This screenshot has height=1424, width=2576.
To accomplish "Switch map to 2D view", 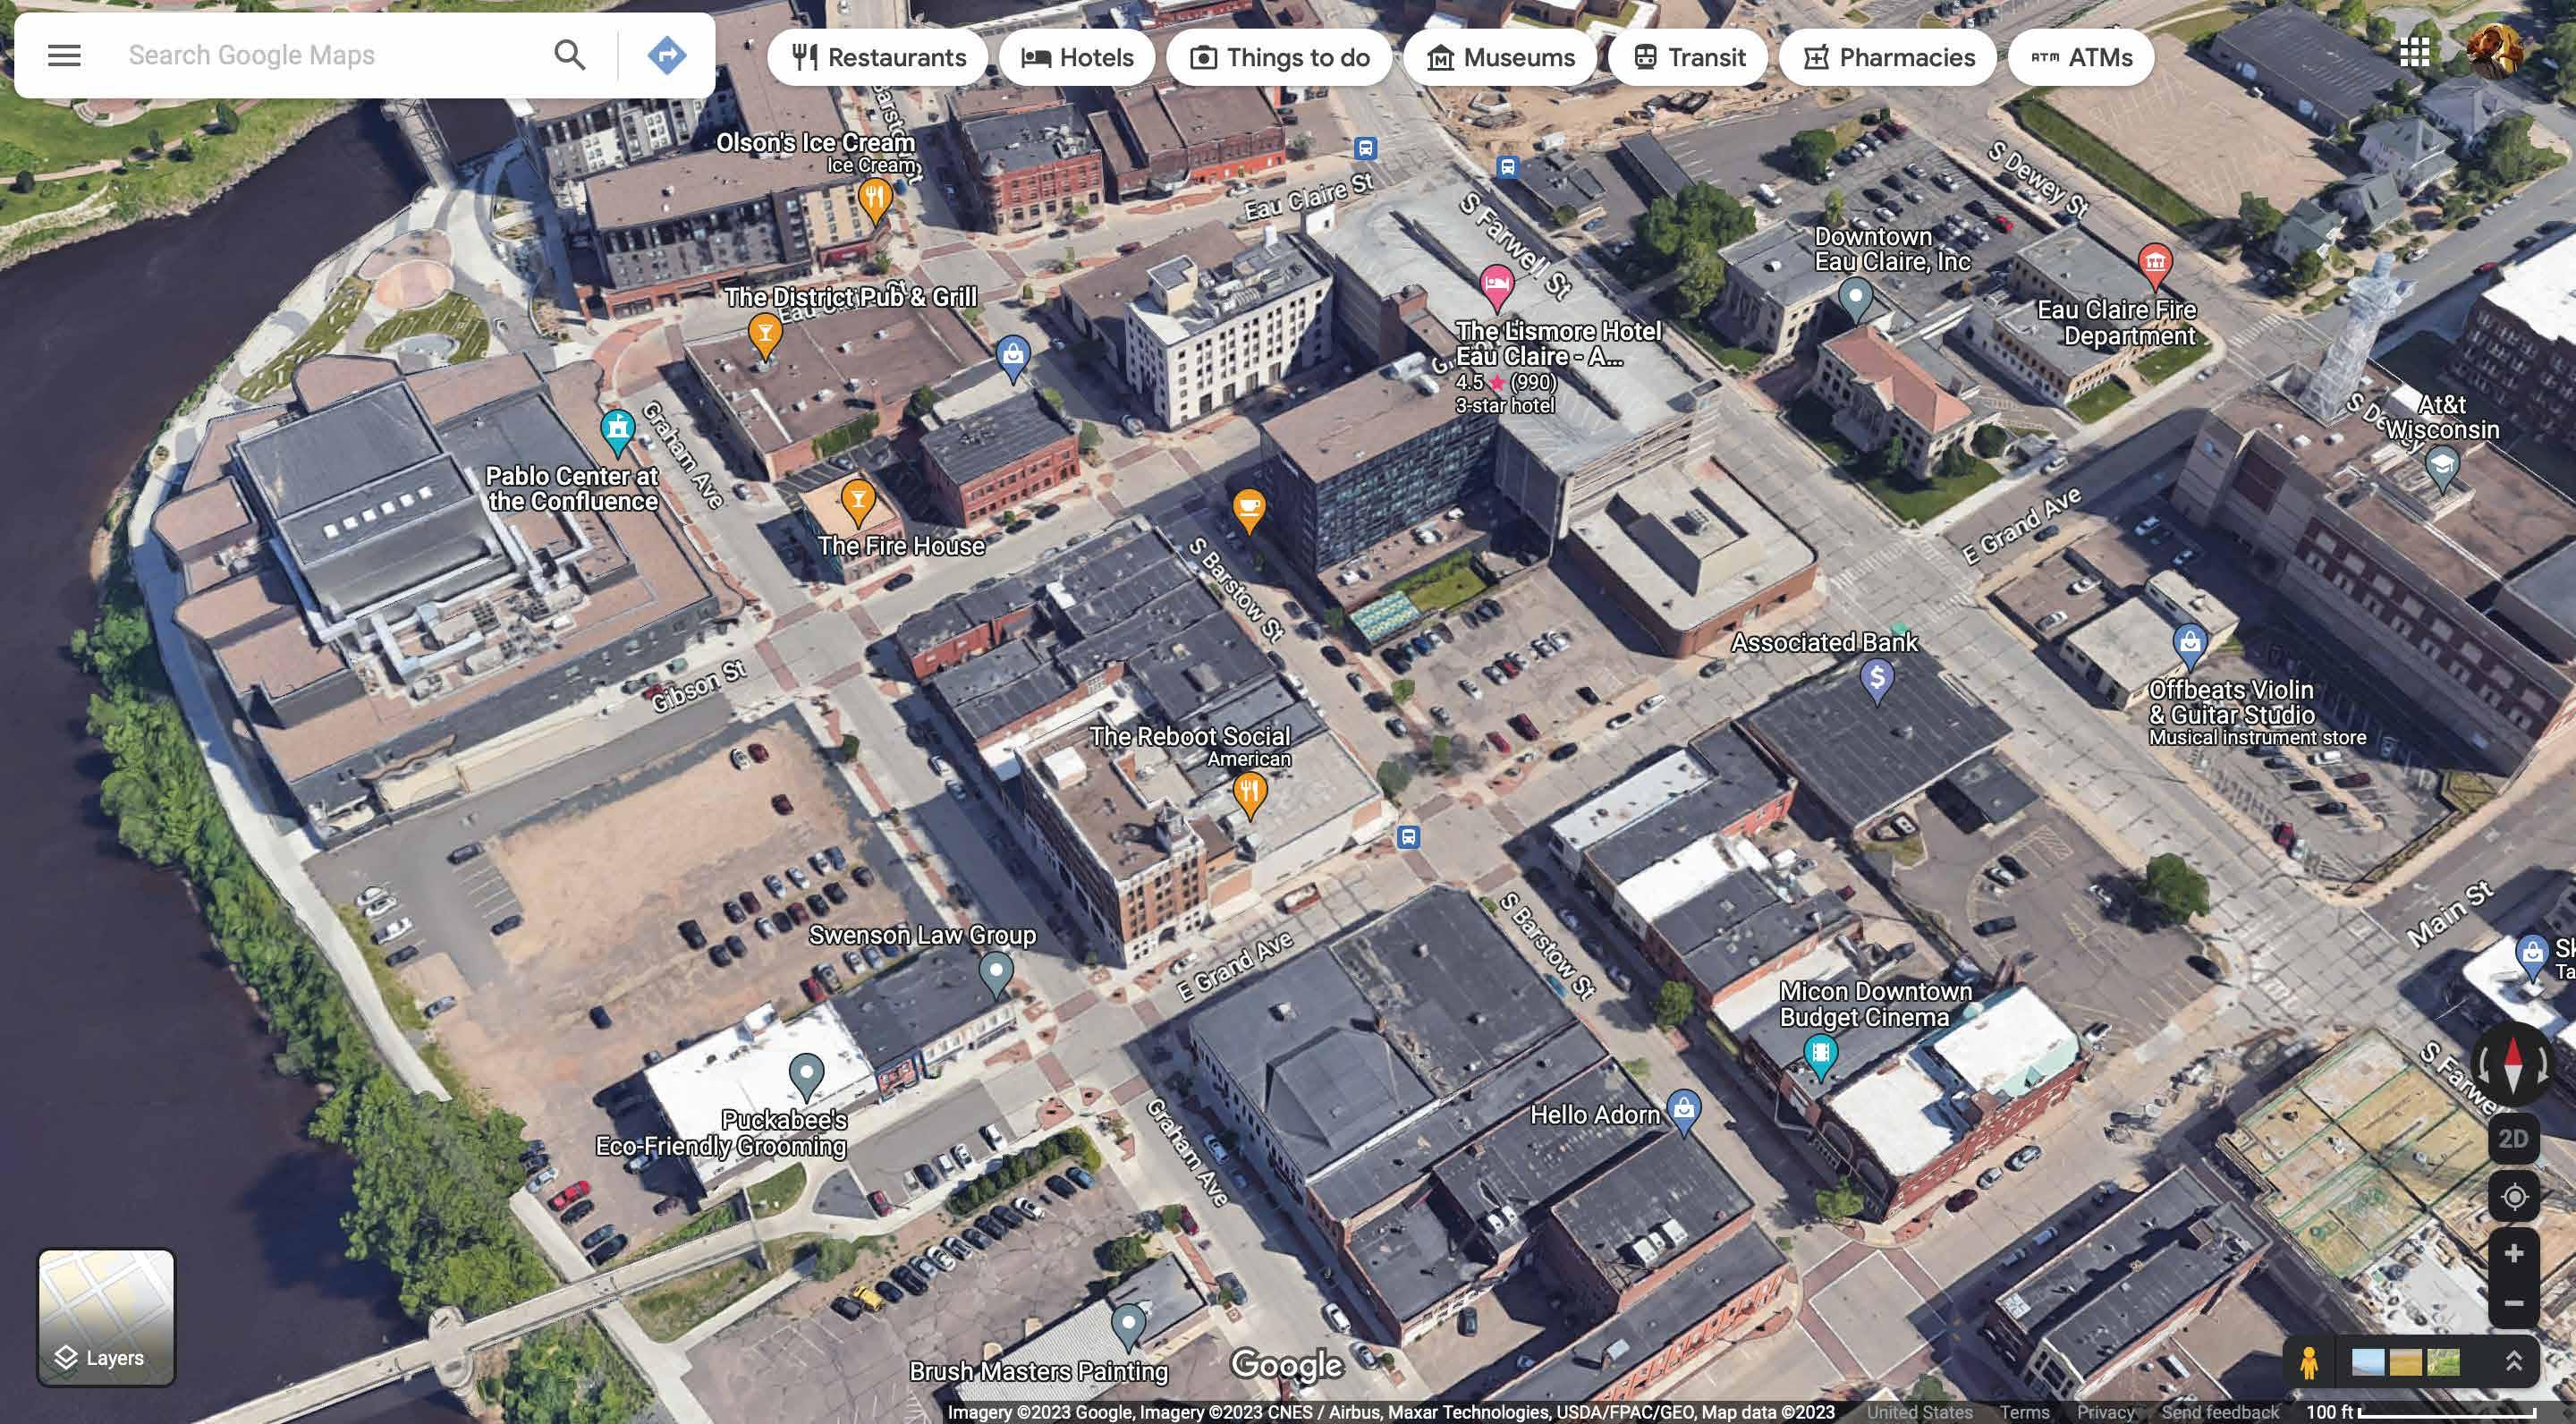I will (x=2513, y=1139).
